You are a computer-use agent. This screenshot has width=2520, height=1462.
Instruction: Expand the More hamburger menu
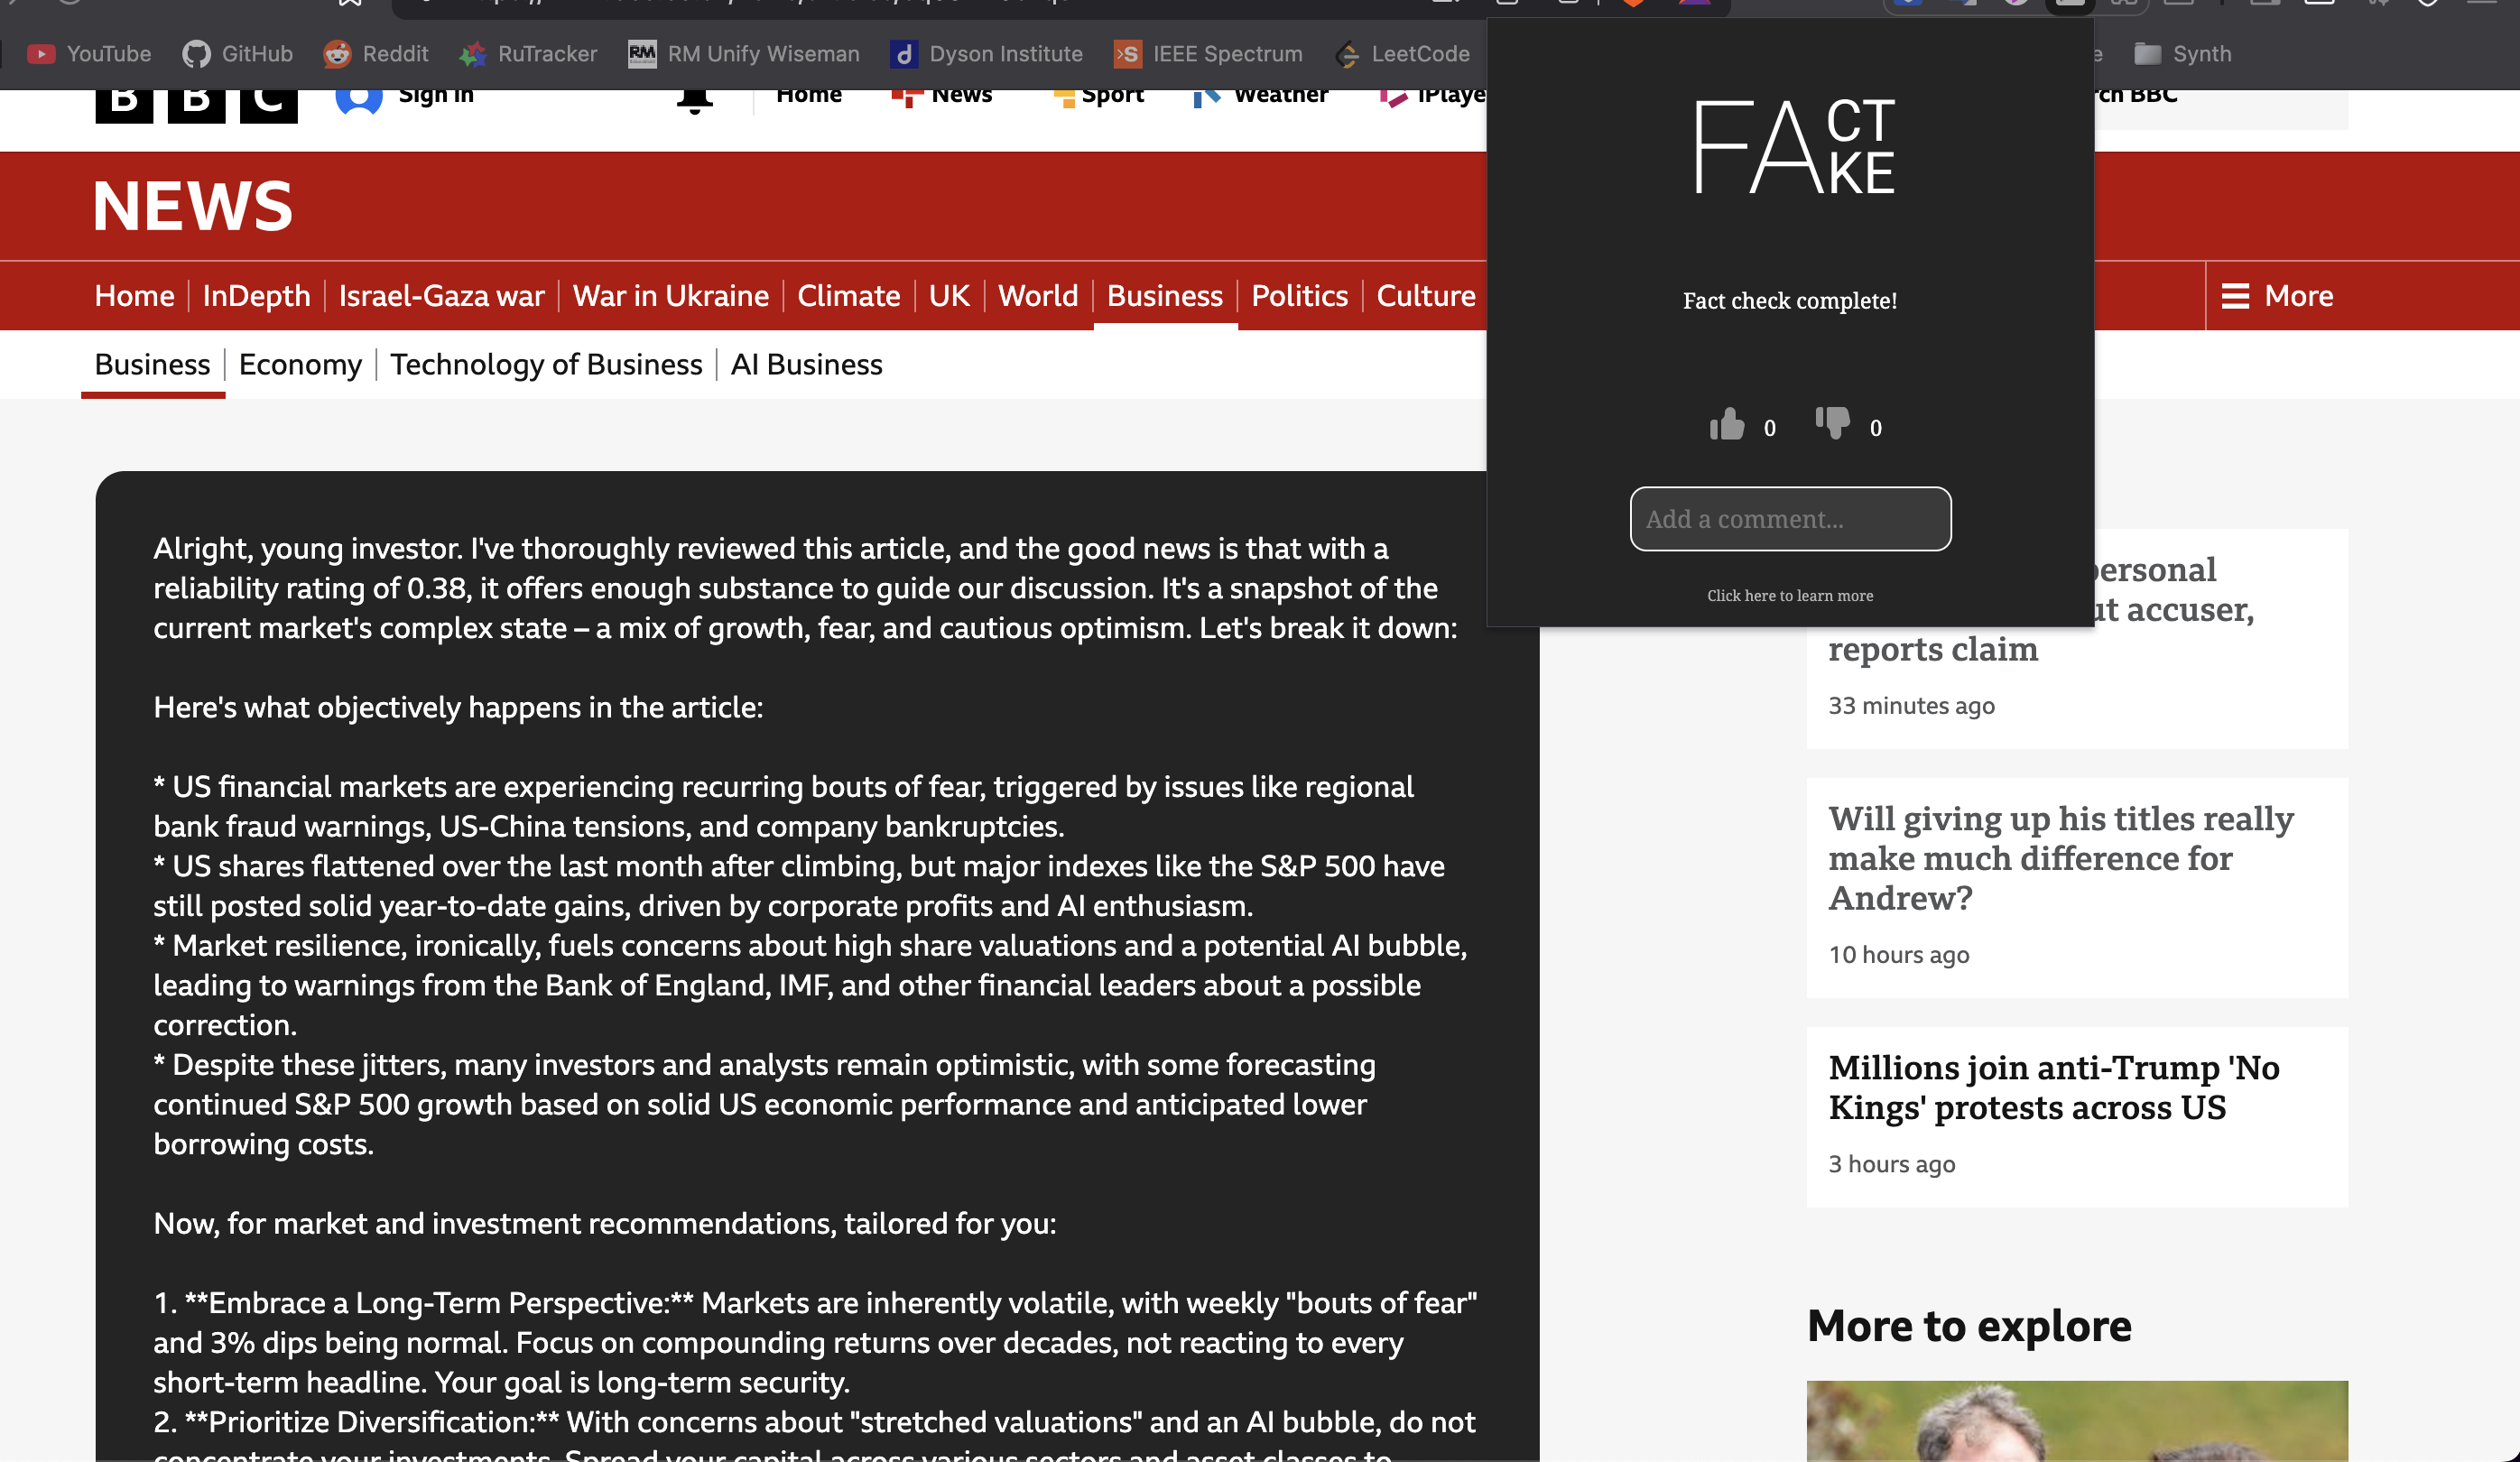coord(2277,296)
